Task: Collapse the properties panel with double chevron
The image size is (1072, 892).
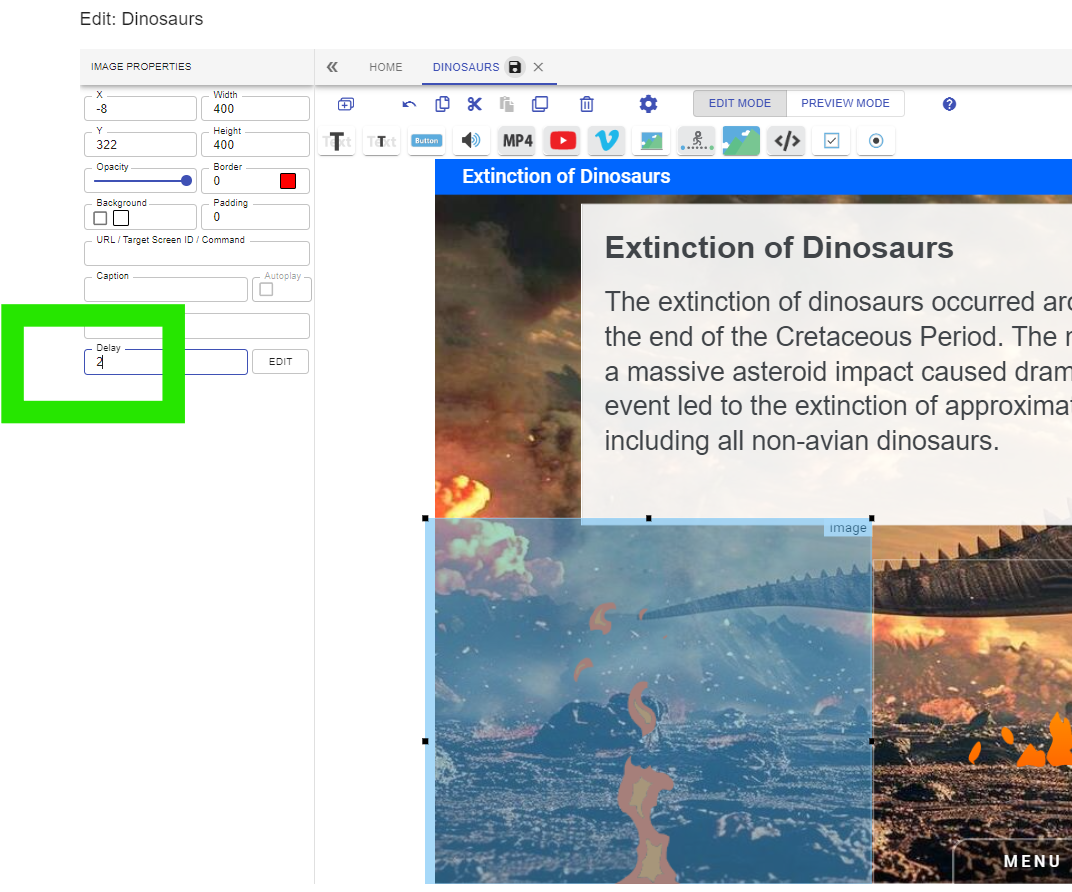Action: pos(332,67)
